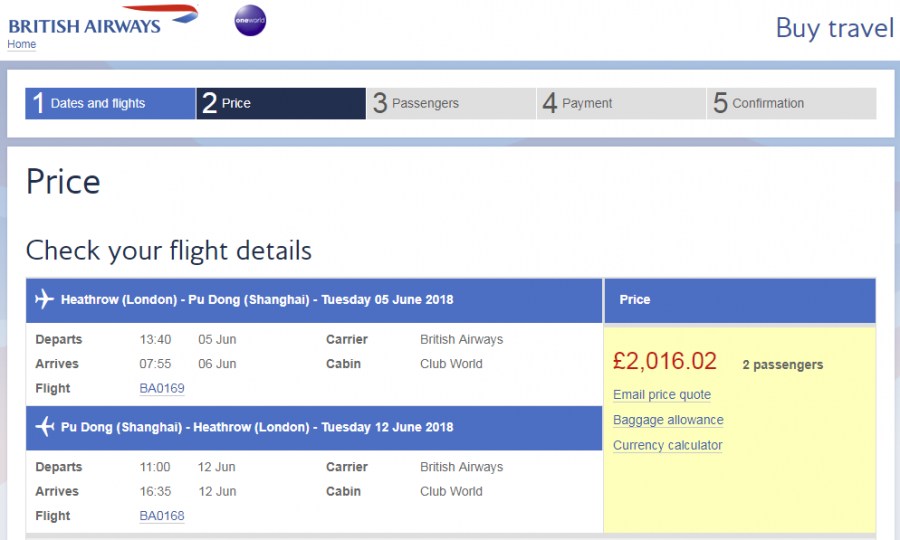Open the Currency calculator link
900x540 pixels.
pyautogui.click(x=667, y=445)
